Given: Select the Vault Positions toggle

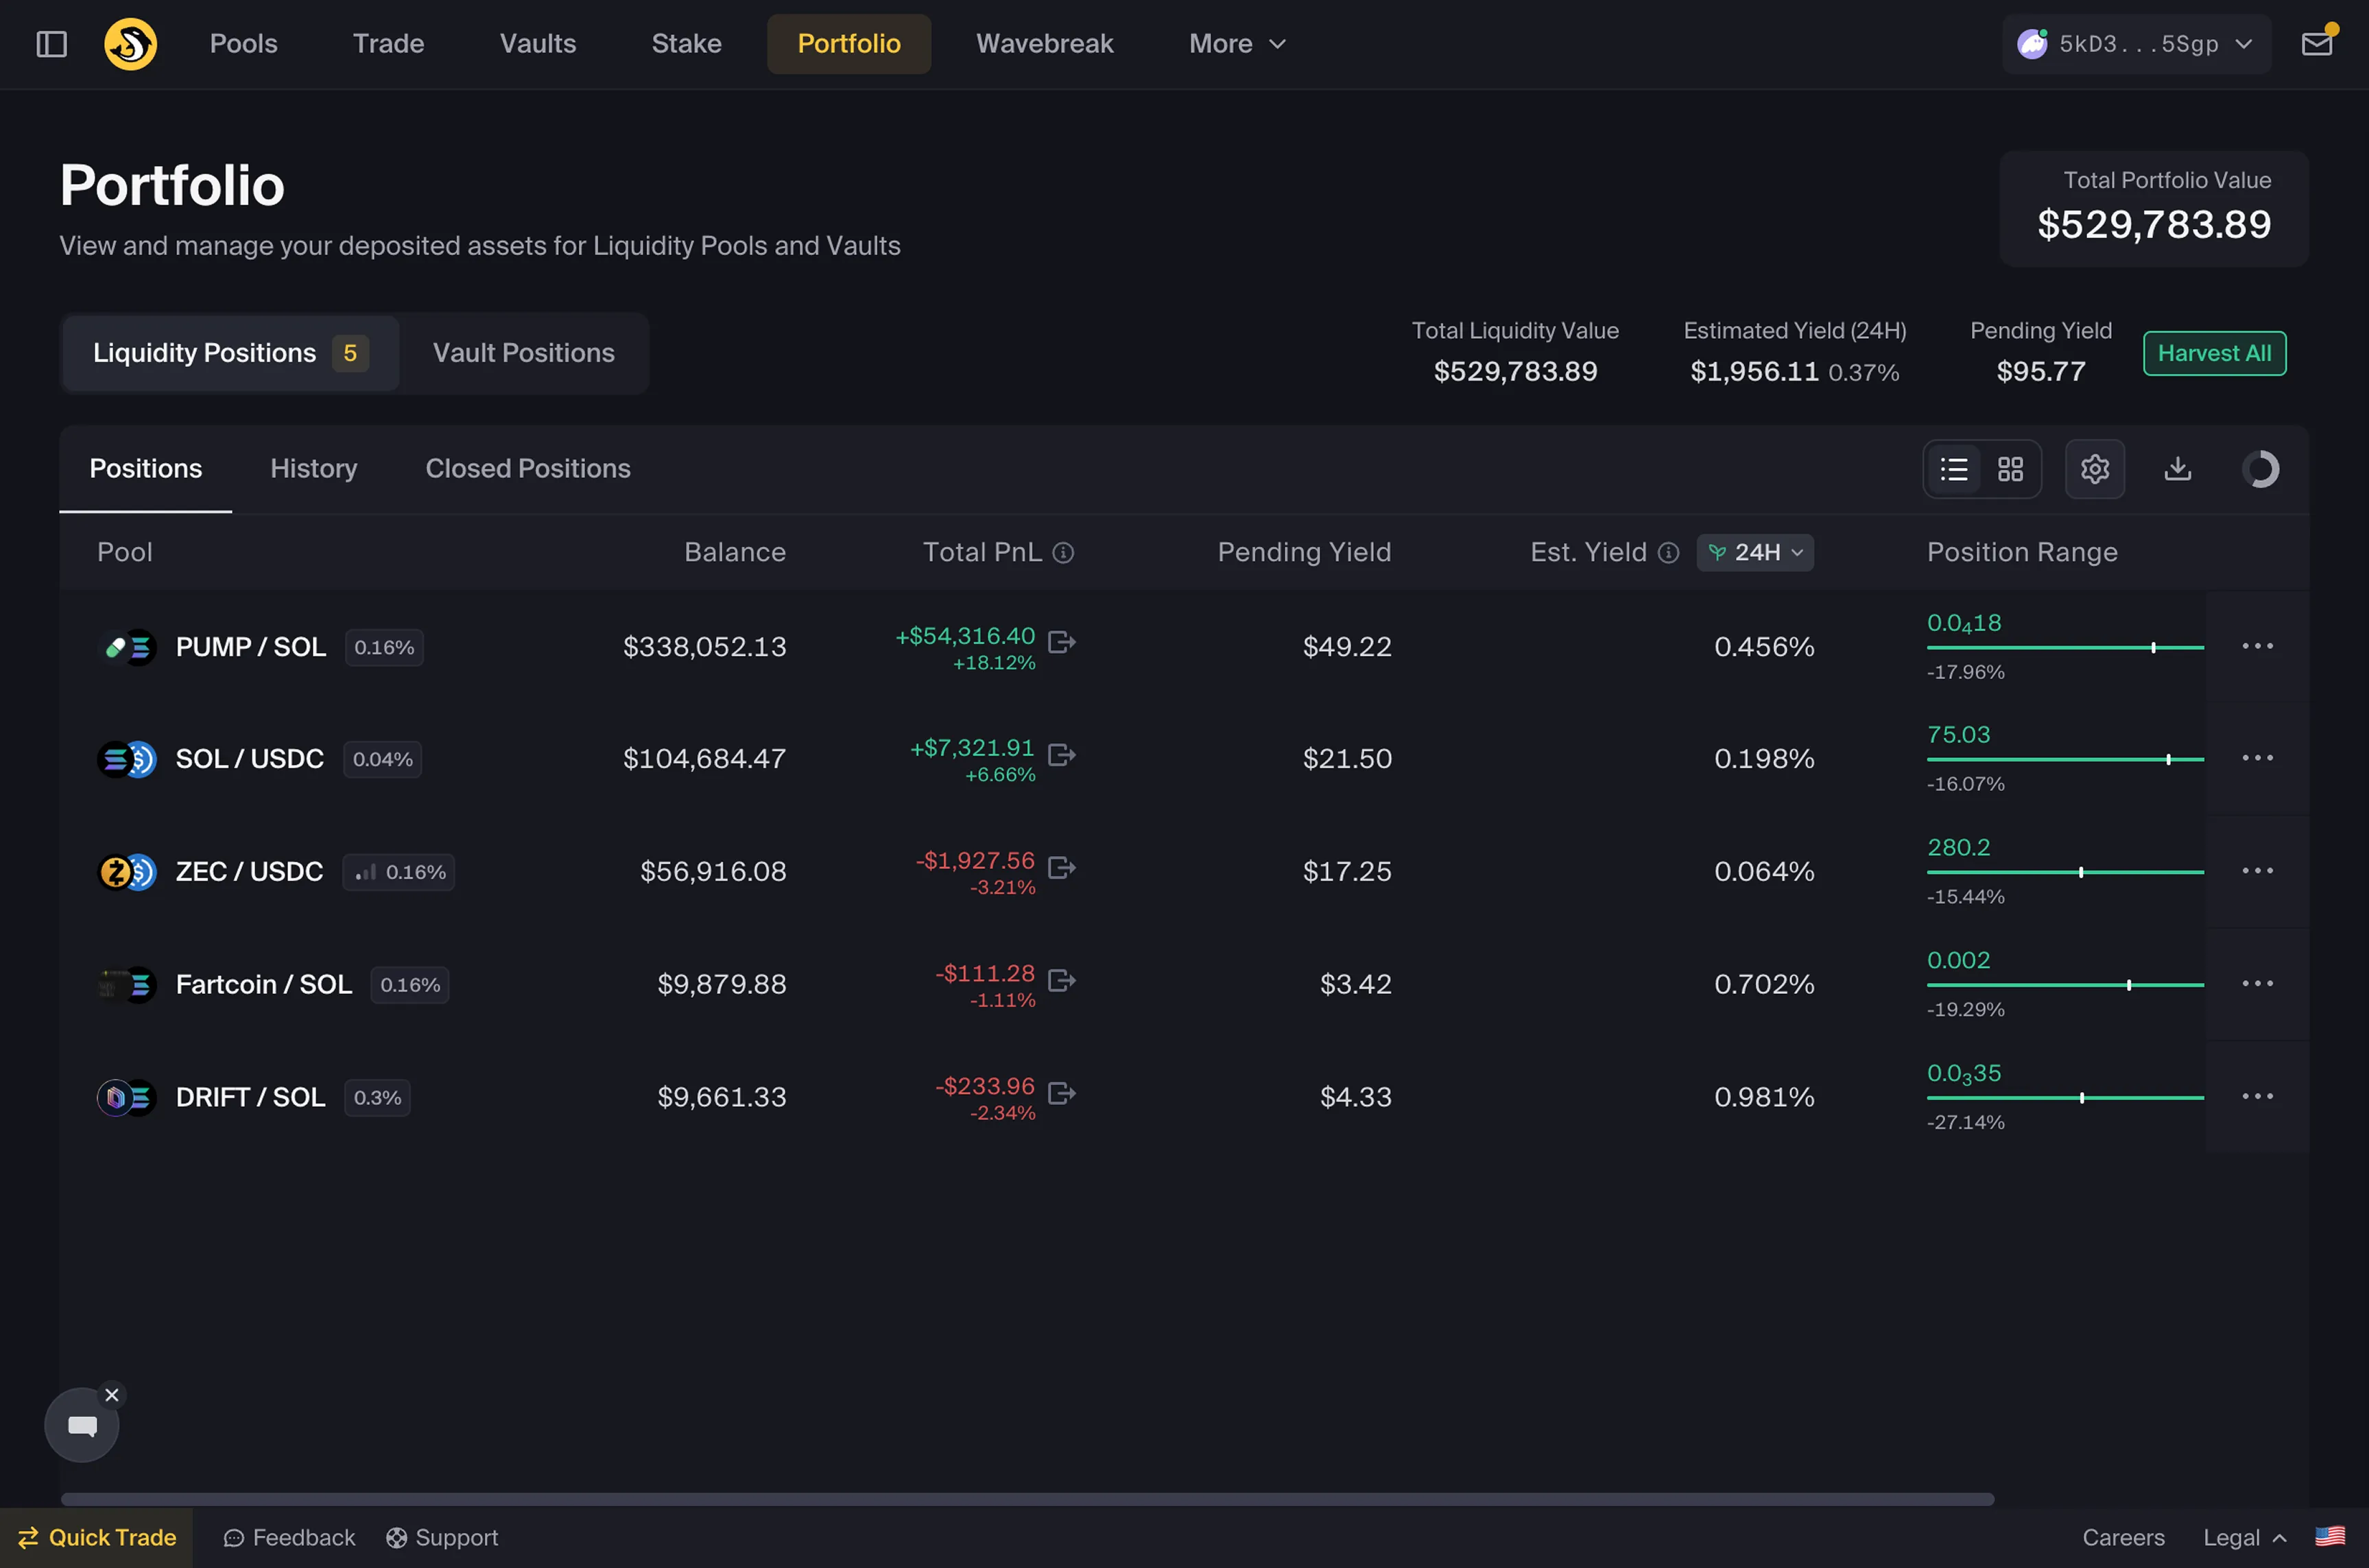Looking at the screenshot, I should (x=523, y=353).
